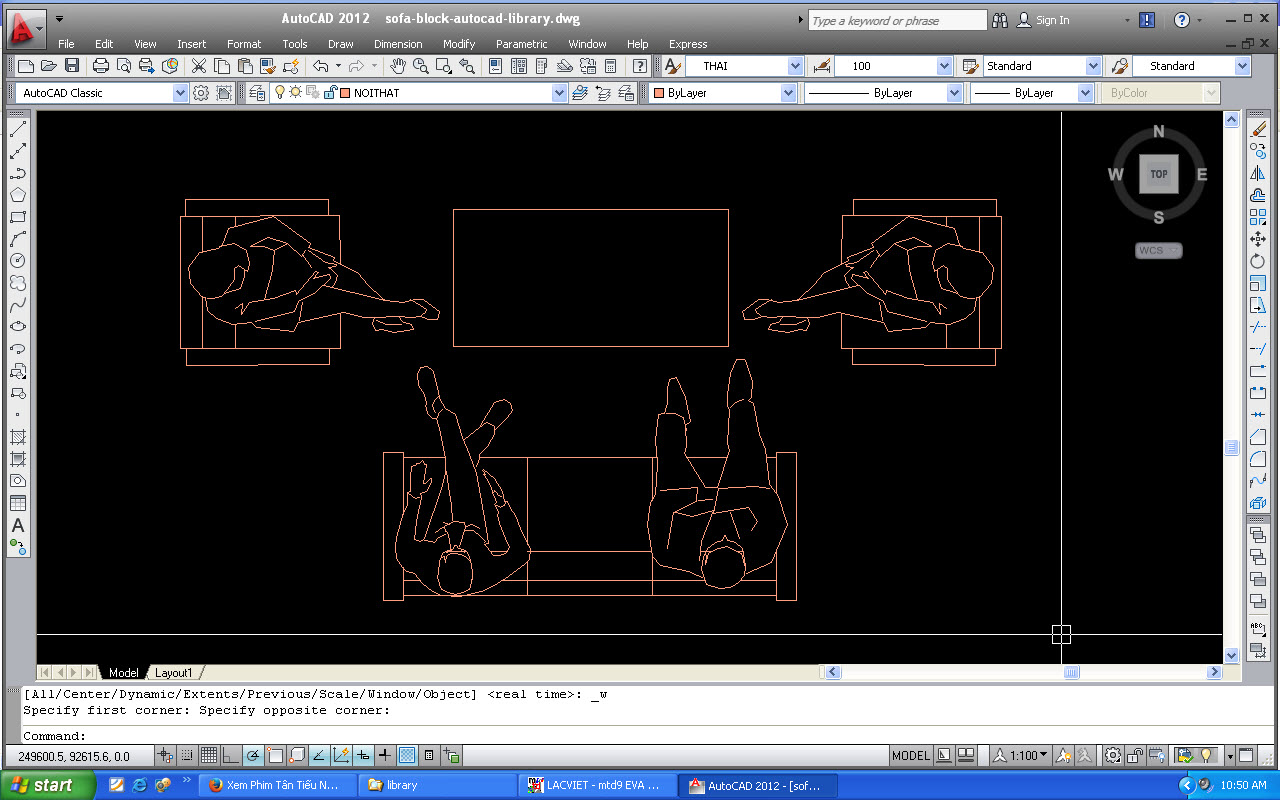Open the LACVIET mtd9 EVA taskbar button
The image size is (1280, 800).
597,785
